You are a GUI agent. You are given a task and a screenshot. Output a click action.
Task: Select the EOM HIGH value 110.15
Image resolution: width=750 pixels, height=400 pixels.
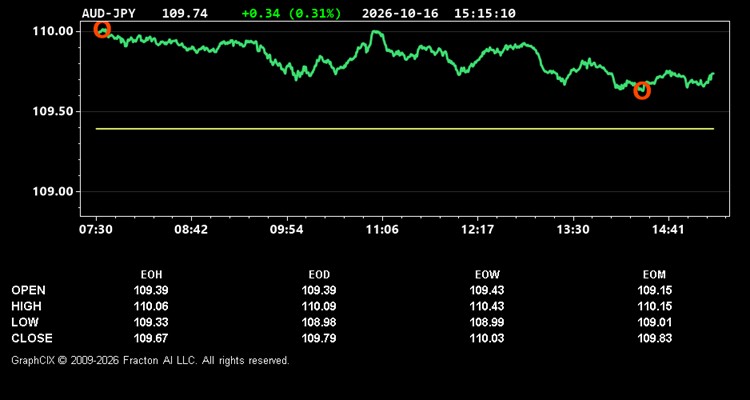(x=654, y=306)
